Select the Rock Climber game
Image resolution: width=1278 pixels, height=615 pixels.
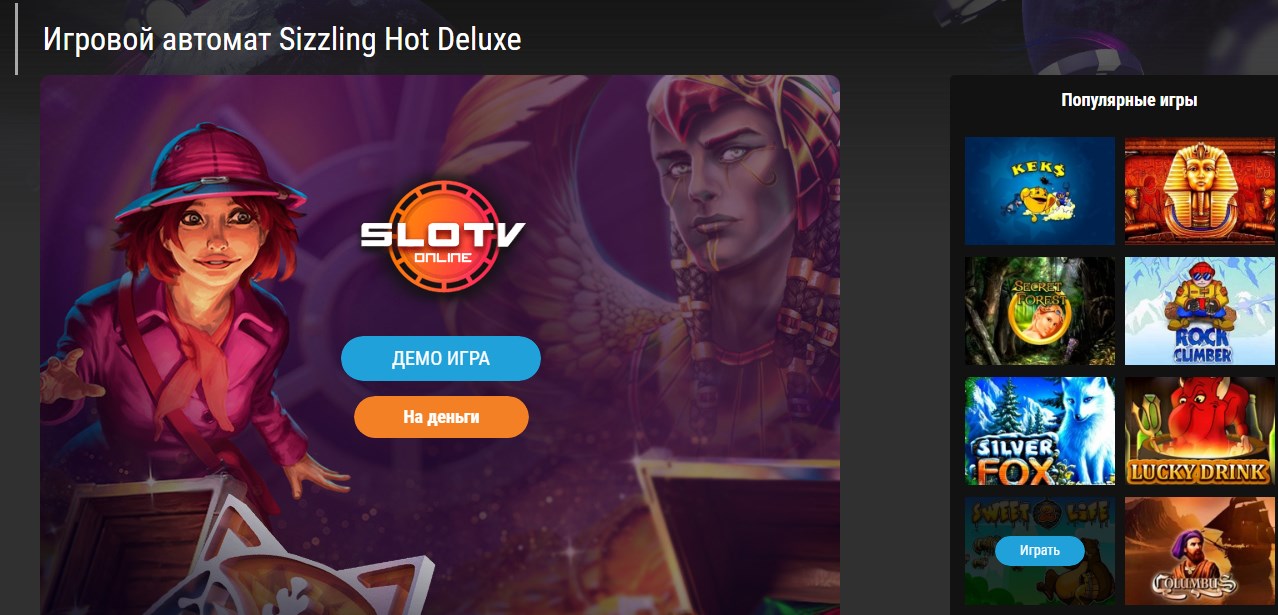click(x=1200, y=311)
